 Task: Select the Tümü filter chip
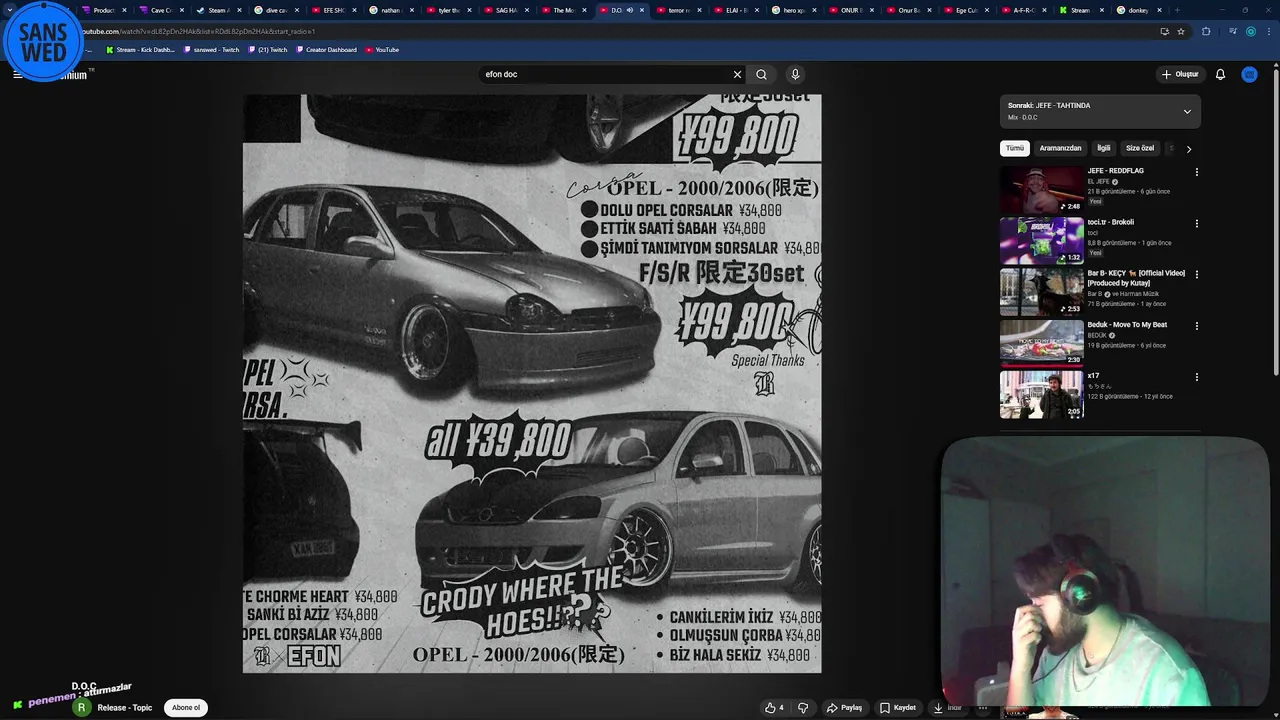tap(1015, 148)
